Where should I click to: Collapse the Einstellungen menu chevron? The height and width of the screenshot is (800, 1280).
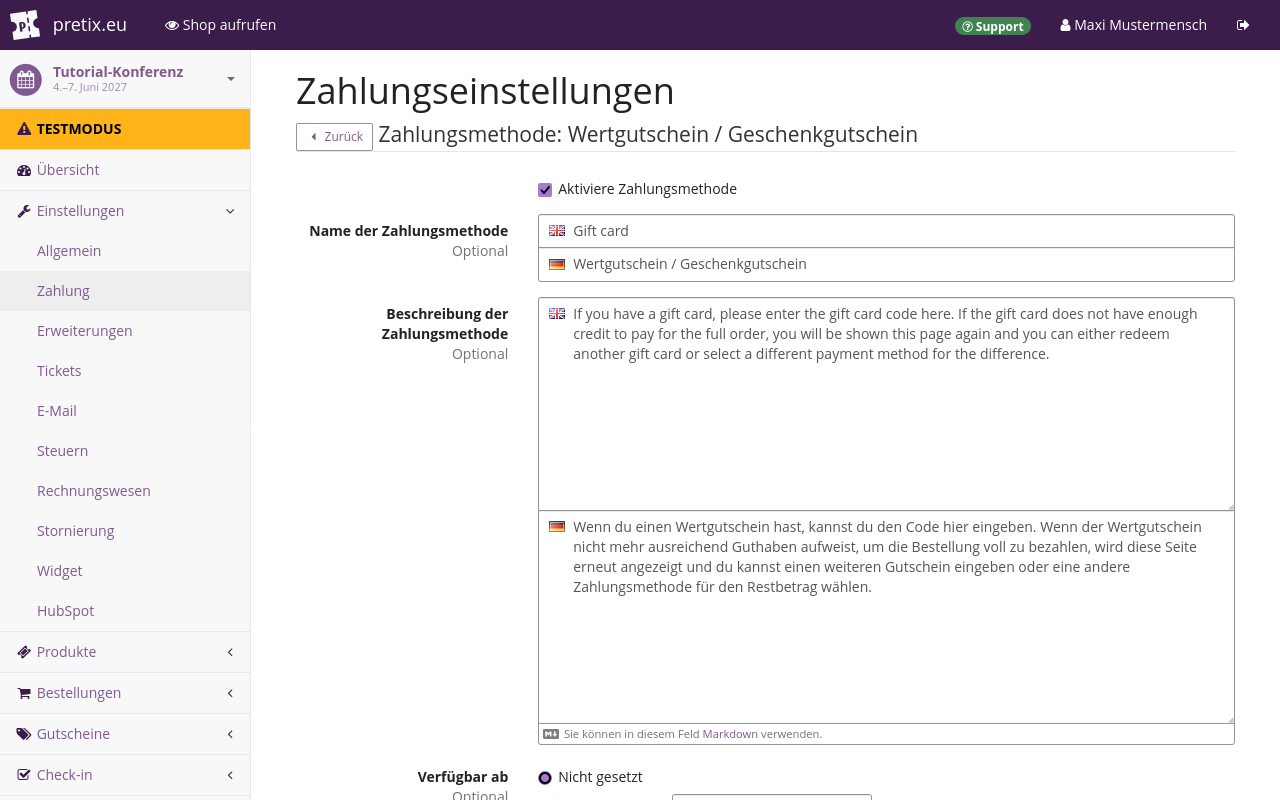[230, 211]
